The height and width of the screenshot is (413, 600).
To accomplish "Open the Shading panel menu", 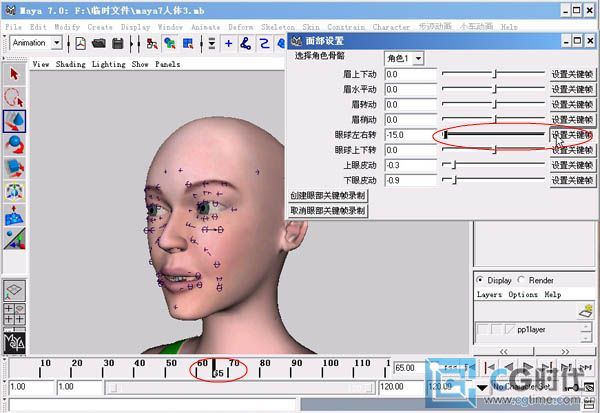I will pos(70,64).
